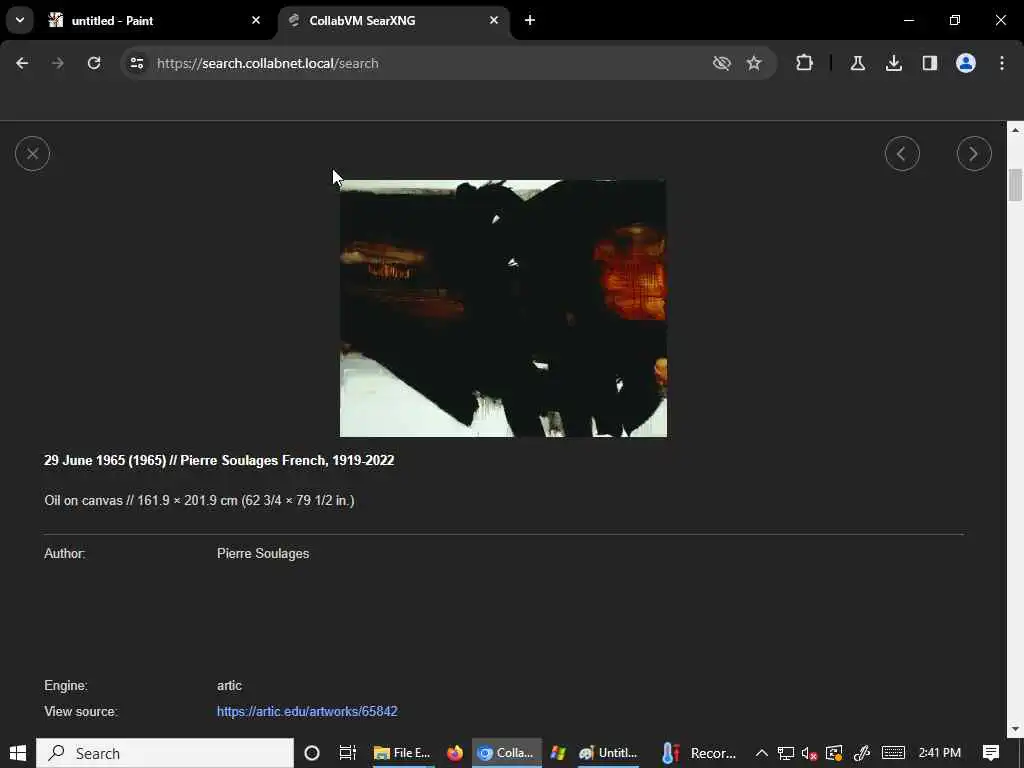
Task: Close the untitled - Paint tab
Action: [x=256, y=20]
